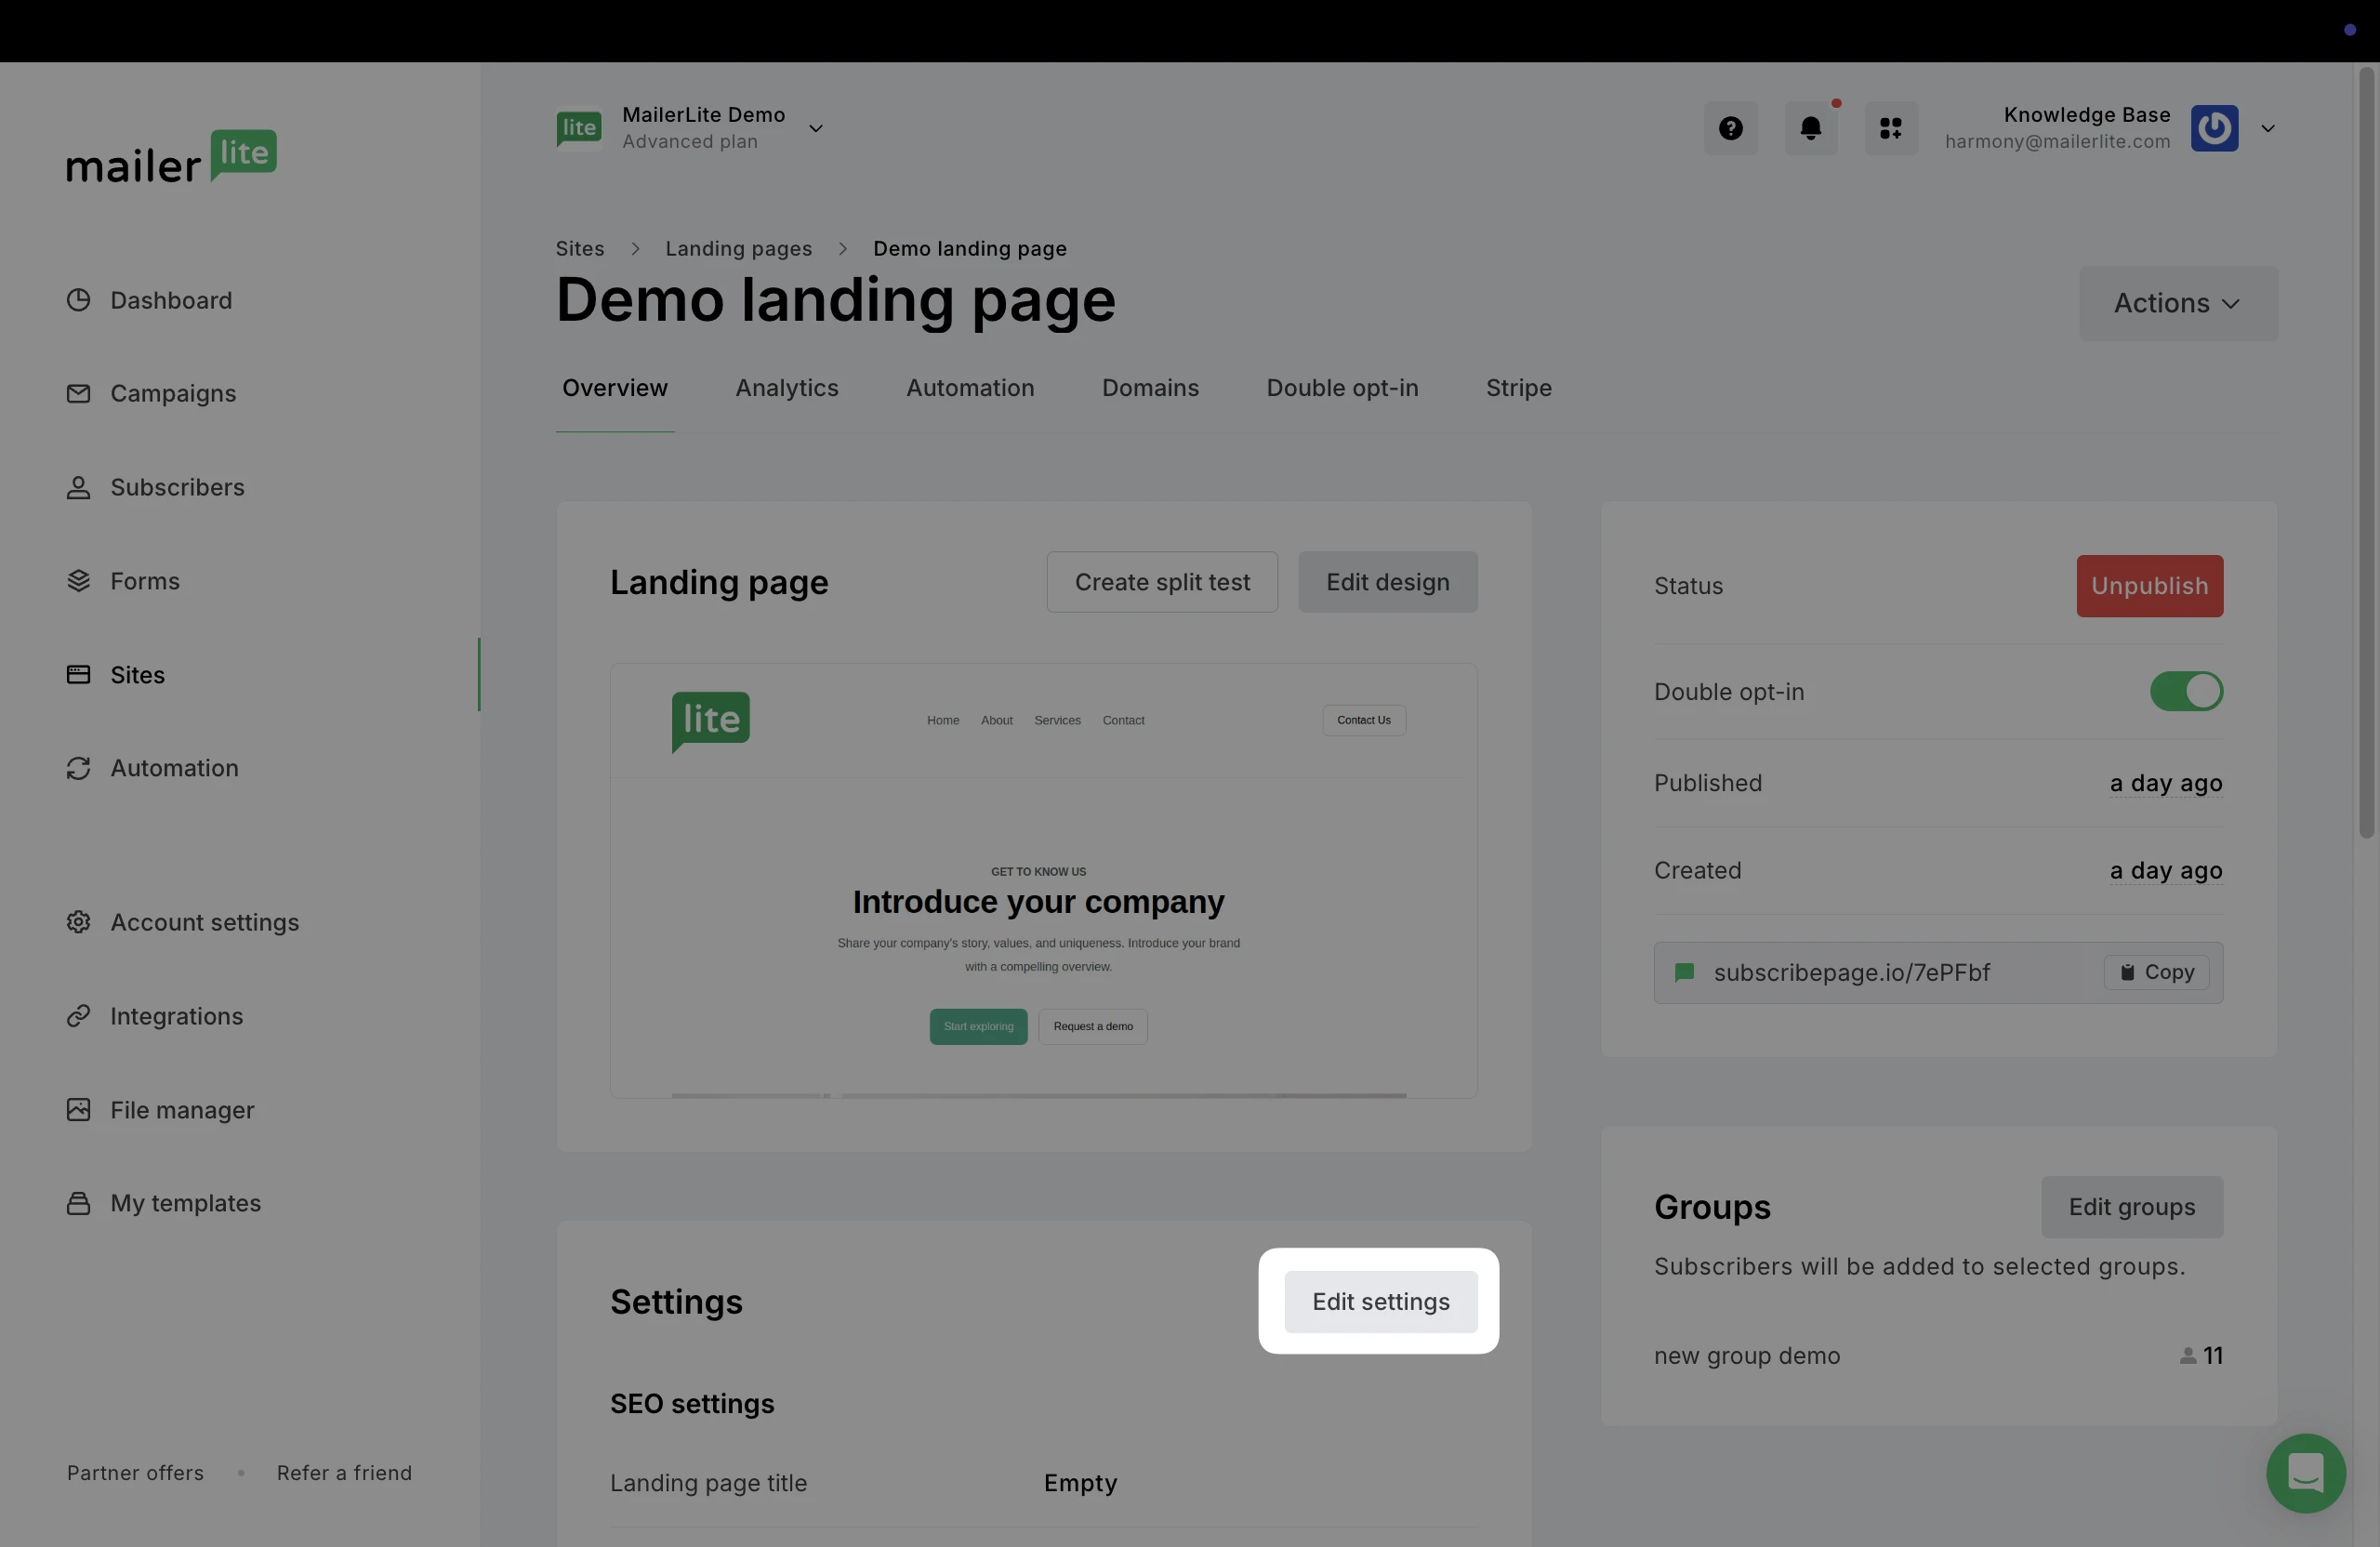The height and width of the screenshot is (1547, 2380).
Task: Open the help question mark icon
Action: (x=1730, y=128)
